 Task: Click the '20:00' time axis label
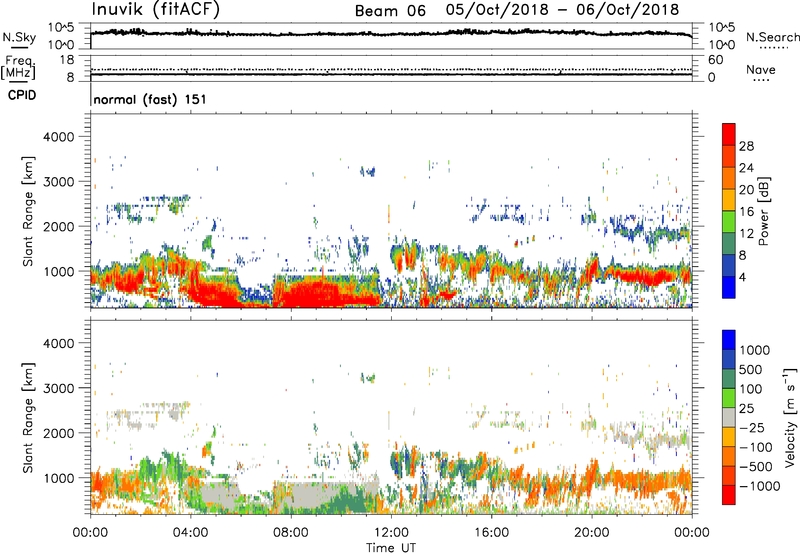[591, 533]
